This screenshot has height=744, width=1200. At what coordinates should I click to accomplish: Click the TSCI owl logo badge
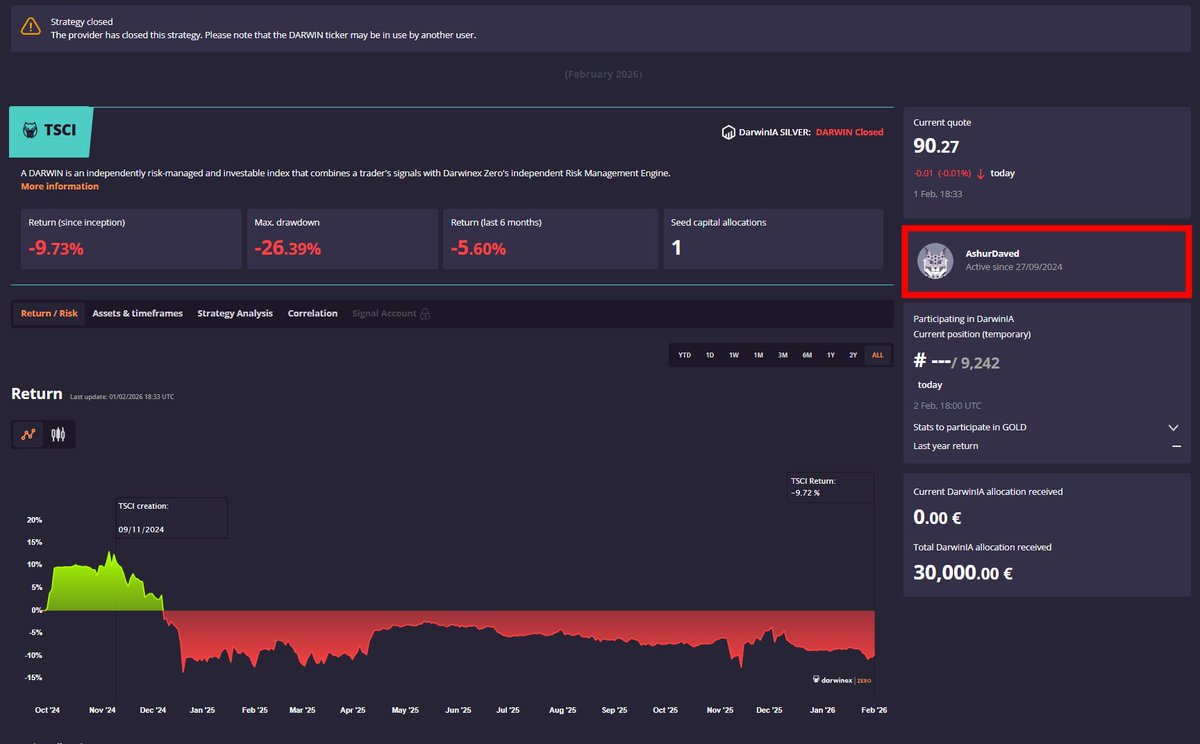click(x=50, y=132)
